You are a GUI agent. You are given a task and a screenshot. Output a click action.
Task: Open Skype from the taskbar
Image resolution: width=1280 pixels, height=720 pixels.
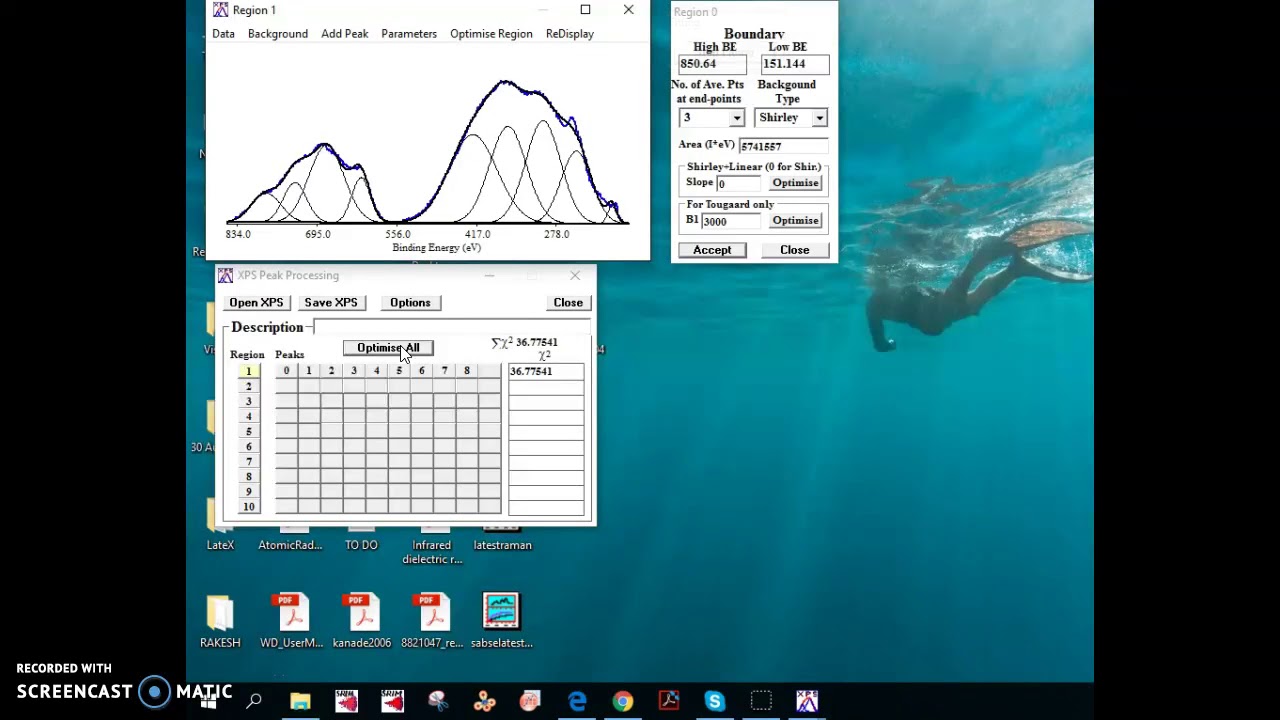(714, 701)
